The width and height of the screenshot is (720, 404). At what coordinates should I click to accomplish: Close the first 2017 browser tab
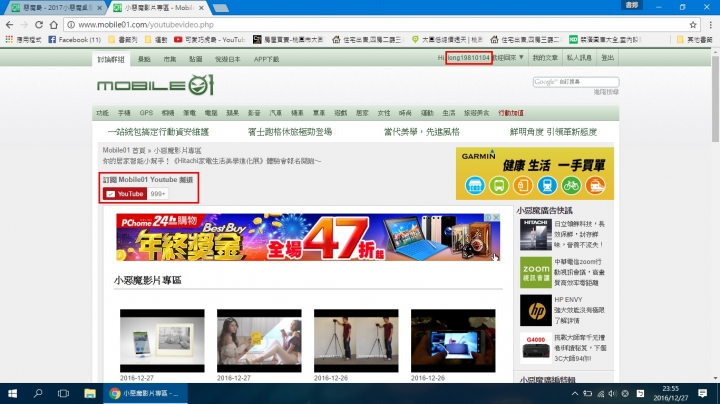(99, 8)
